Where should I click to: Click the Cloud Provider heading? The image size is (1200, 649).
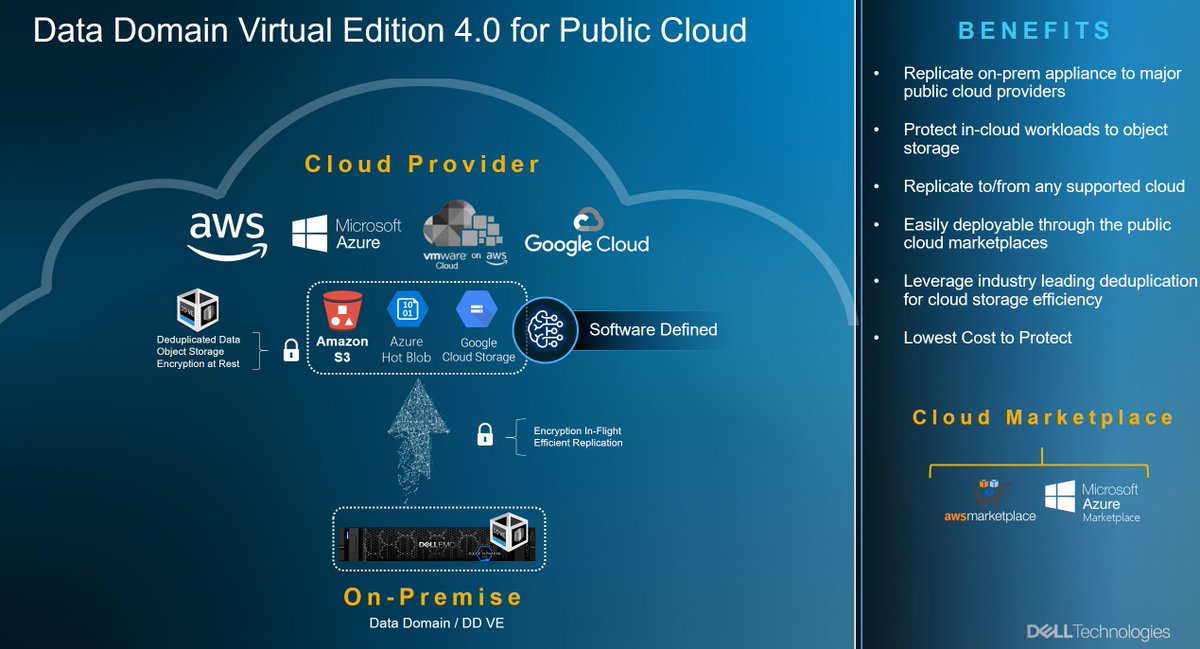[422, 165]
